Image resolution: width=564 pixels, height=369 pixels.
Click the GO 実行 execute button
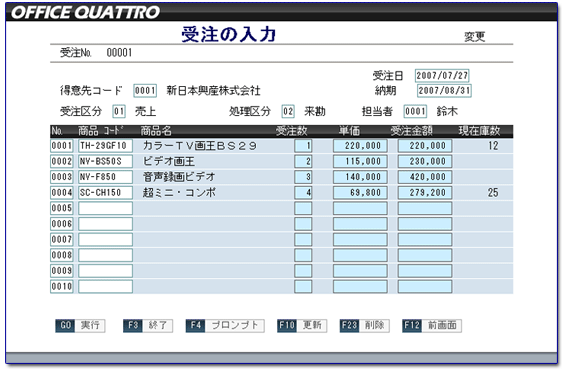pos(80,325)
